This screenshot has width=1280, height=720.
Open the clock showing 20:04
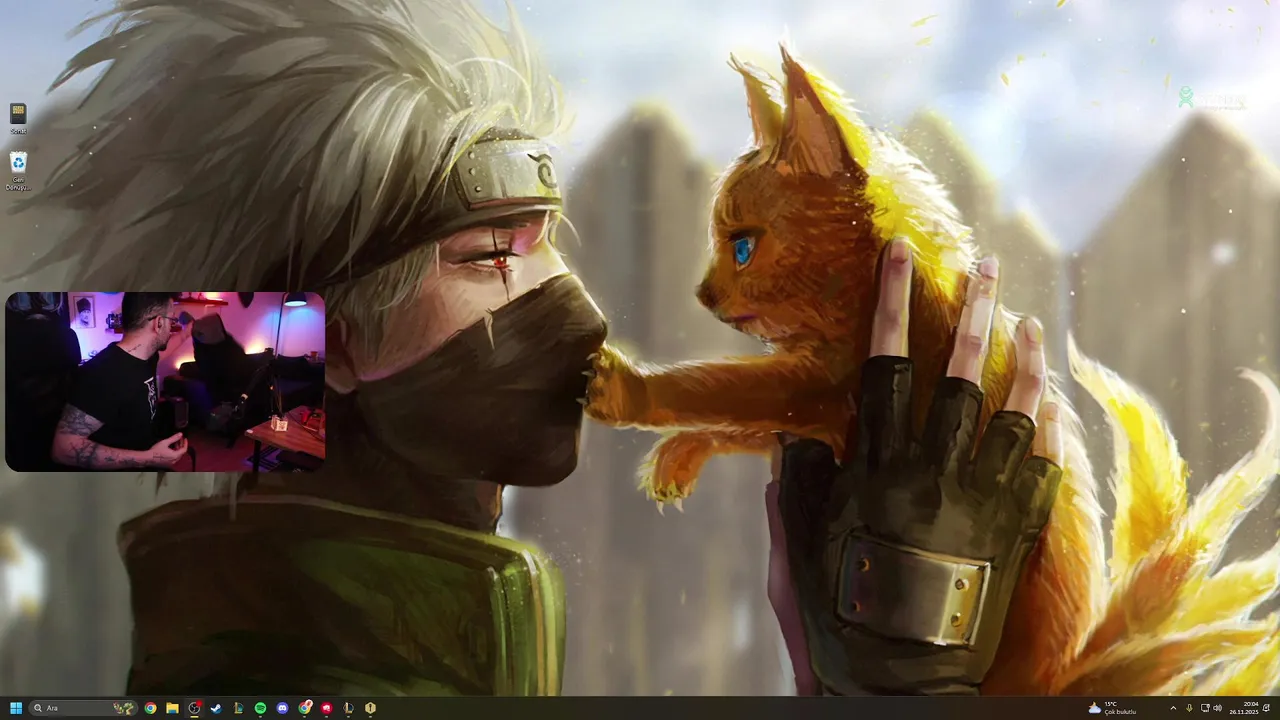point(1244,708)
